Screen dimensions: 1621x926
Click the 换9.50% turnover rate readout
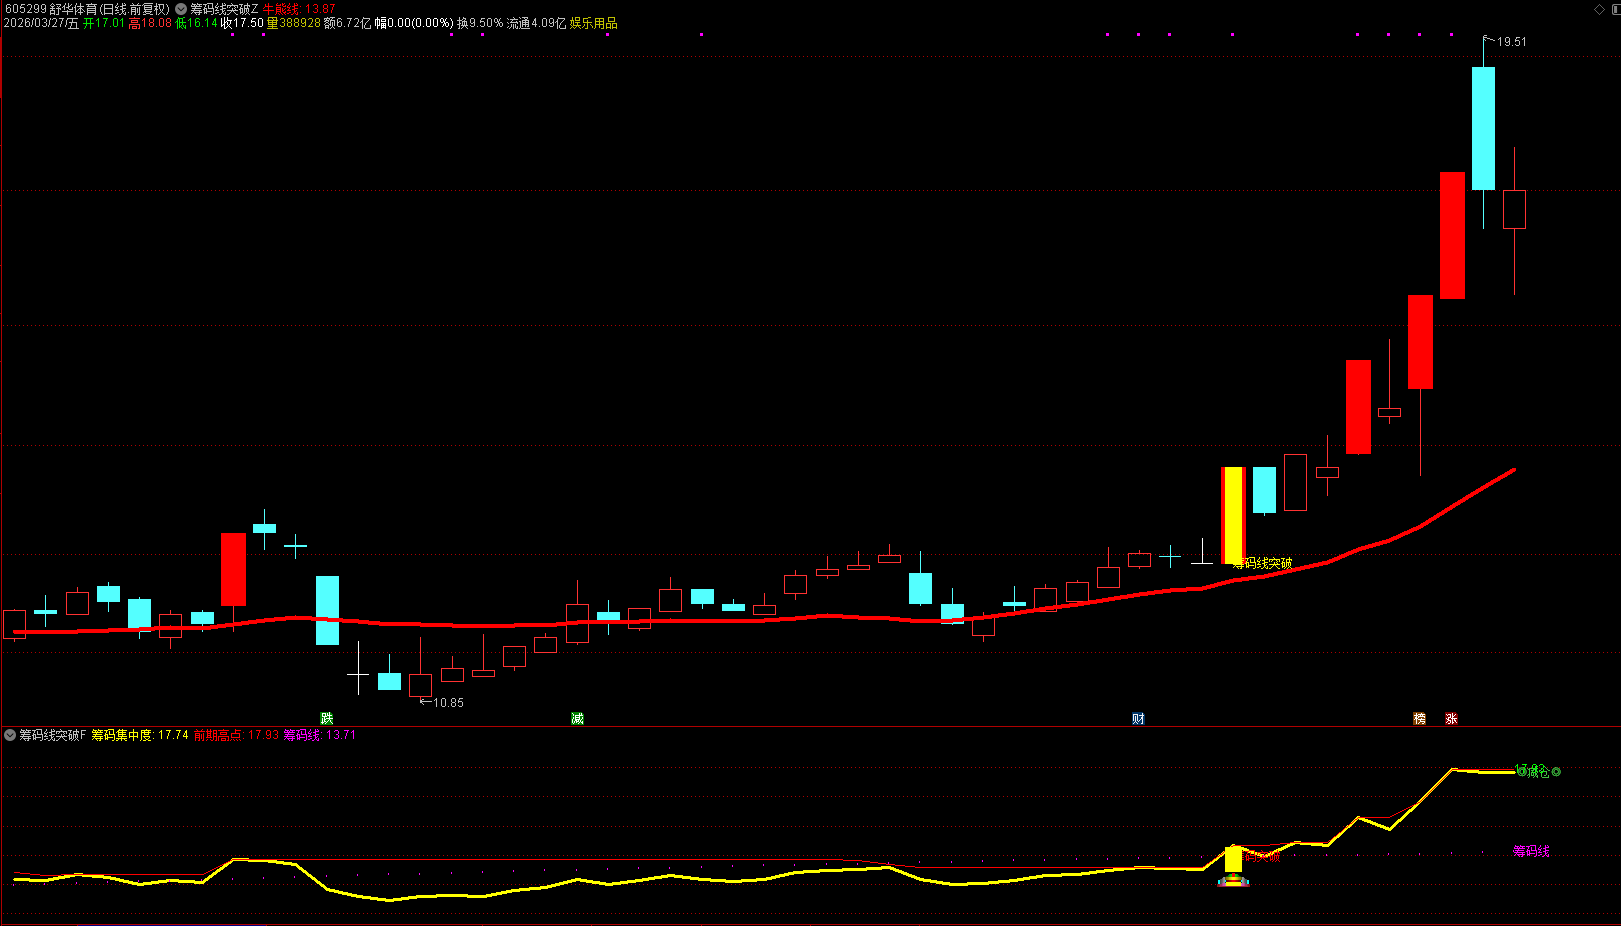(x=480, y=23)
